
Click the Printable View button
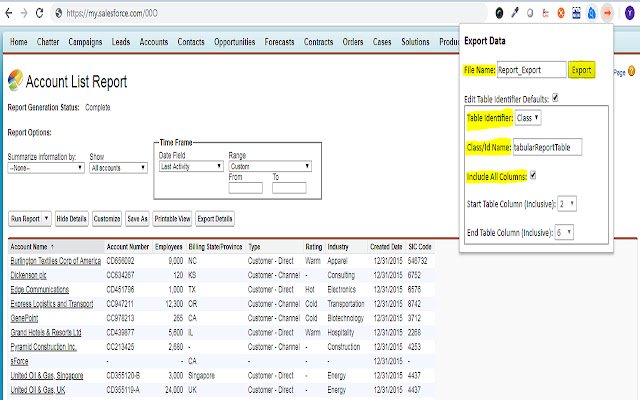(x=172, y=218)
